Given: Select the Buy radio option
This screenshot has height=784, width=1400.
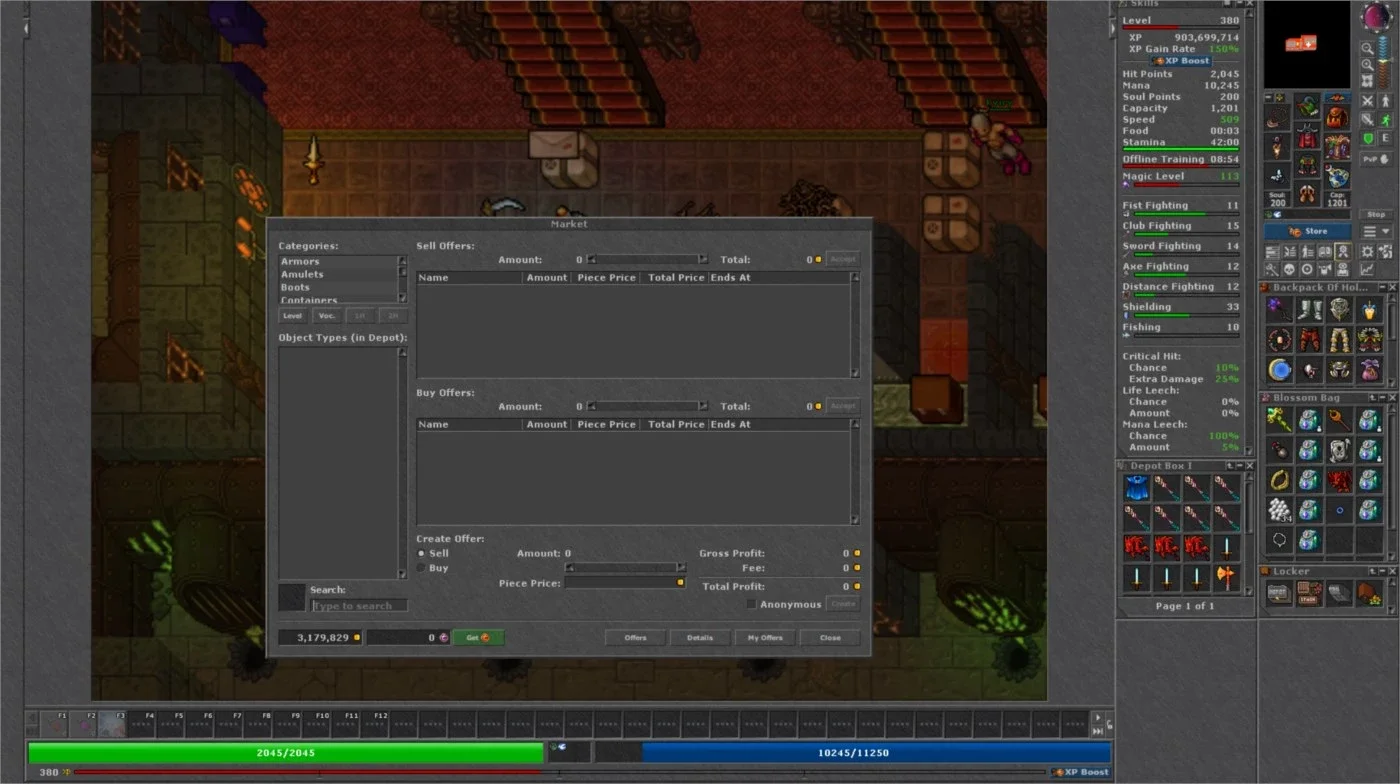Looking at the screenshot, I should pyautogui.click(x=421, y=568).
